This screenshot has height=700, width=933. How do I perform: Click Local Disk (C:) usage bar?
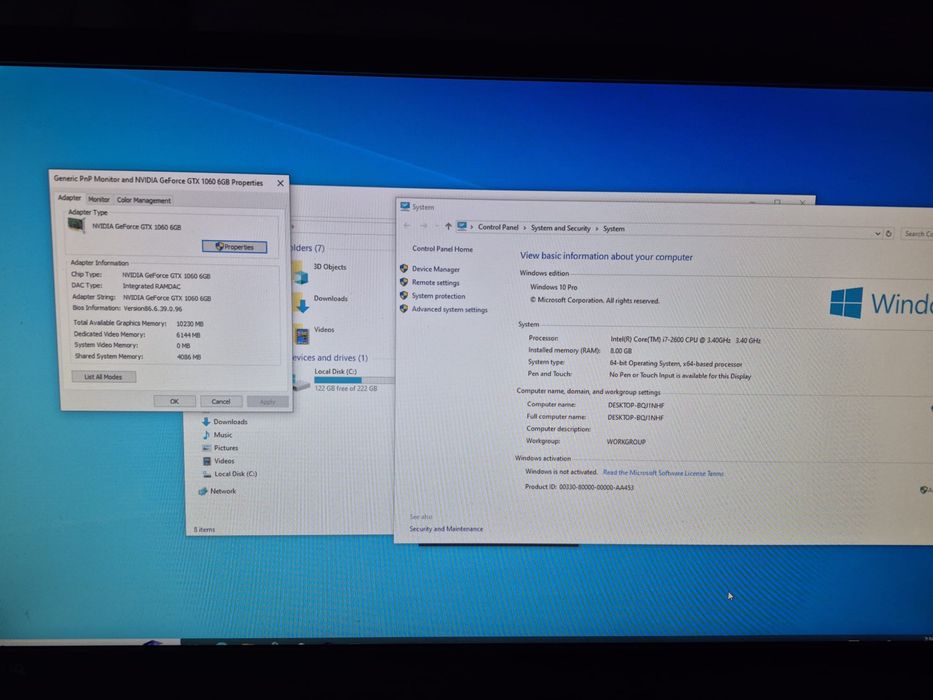(354, 380)
